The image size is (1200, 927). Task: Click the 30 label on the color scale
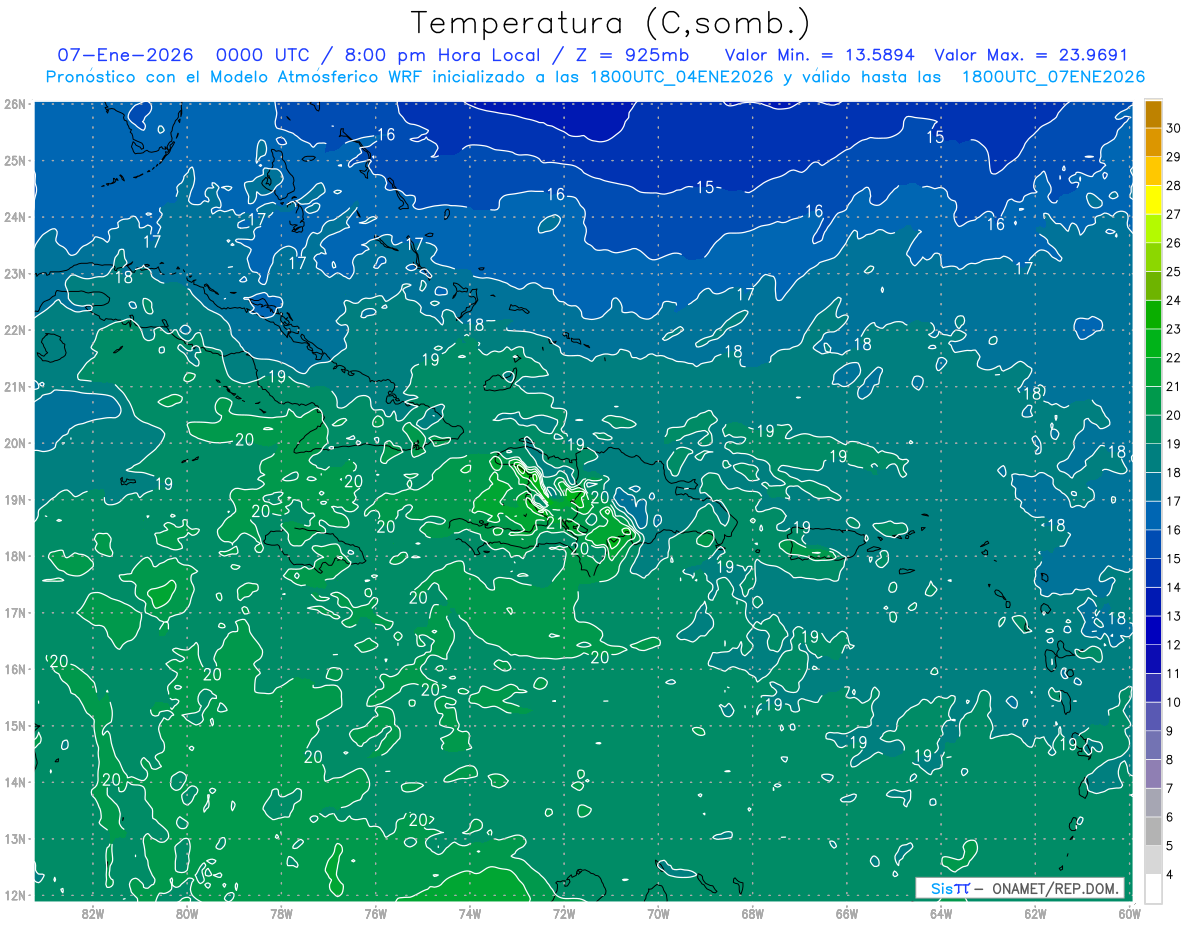pos(1173,129)
